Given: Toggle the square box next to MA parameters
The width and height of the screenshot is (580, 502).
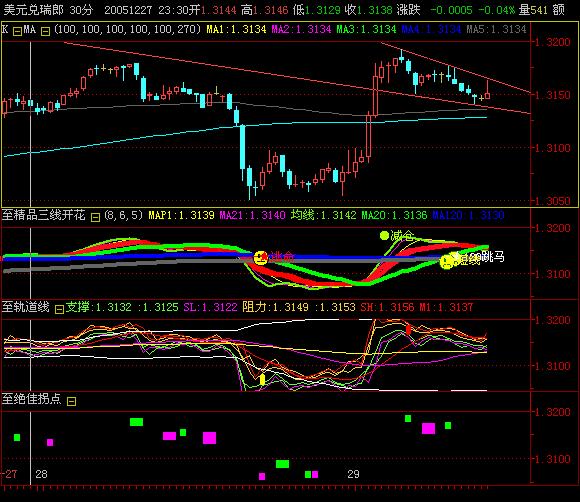Looking at the screenshot, I should (x=45, y=32).
